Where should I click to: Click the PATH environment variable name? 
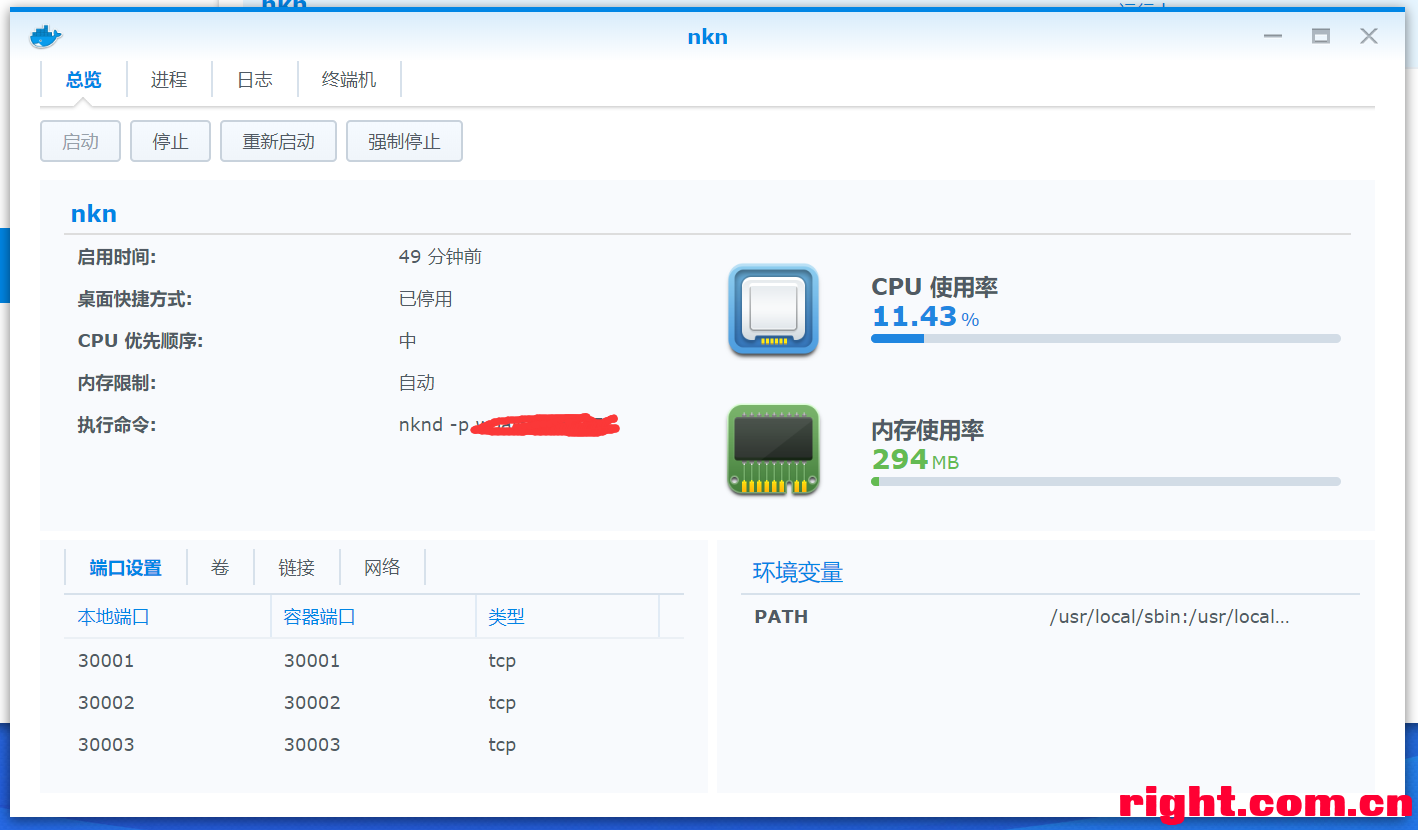781,617
